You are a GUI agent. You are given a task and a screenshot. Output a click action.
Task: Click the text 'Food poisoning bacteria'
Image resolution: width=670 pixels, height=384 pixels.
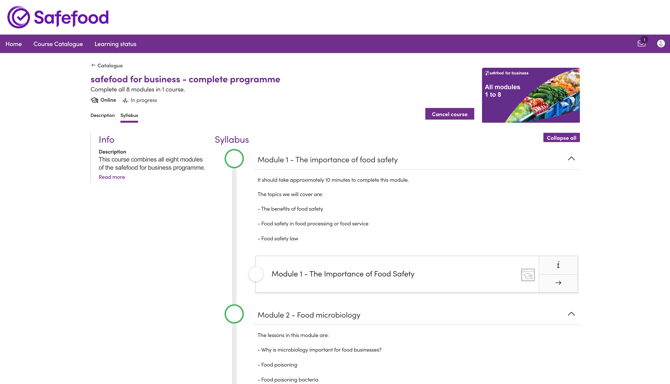290,380
